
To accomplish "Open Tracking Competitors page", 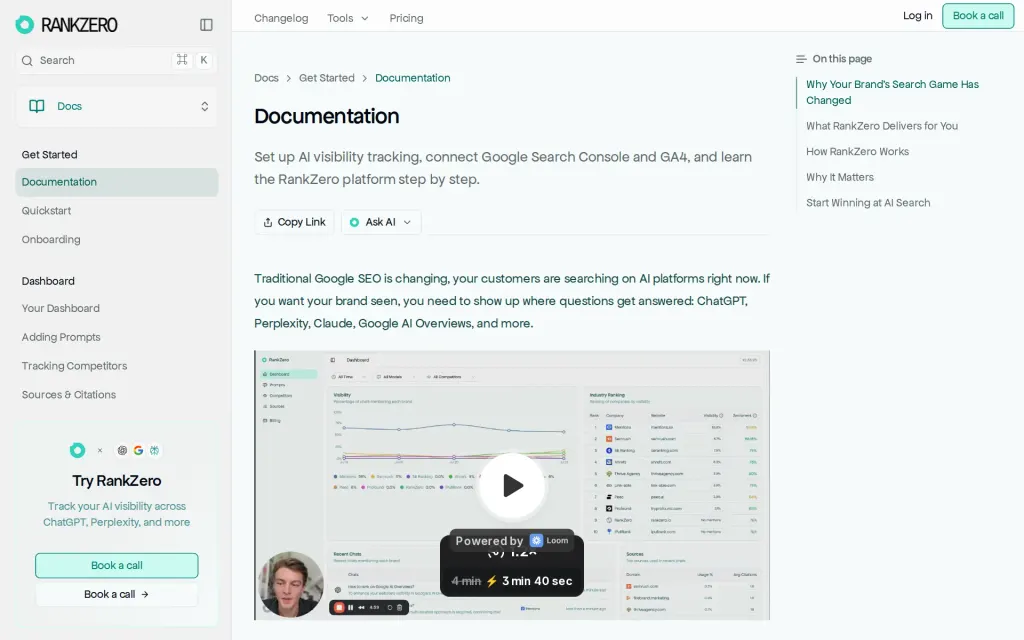I will coord(74,366).
